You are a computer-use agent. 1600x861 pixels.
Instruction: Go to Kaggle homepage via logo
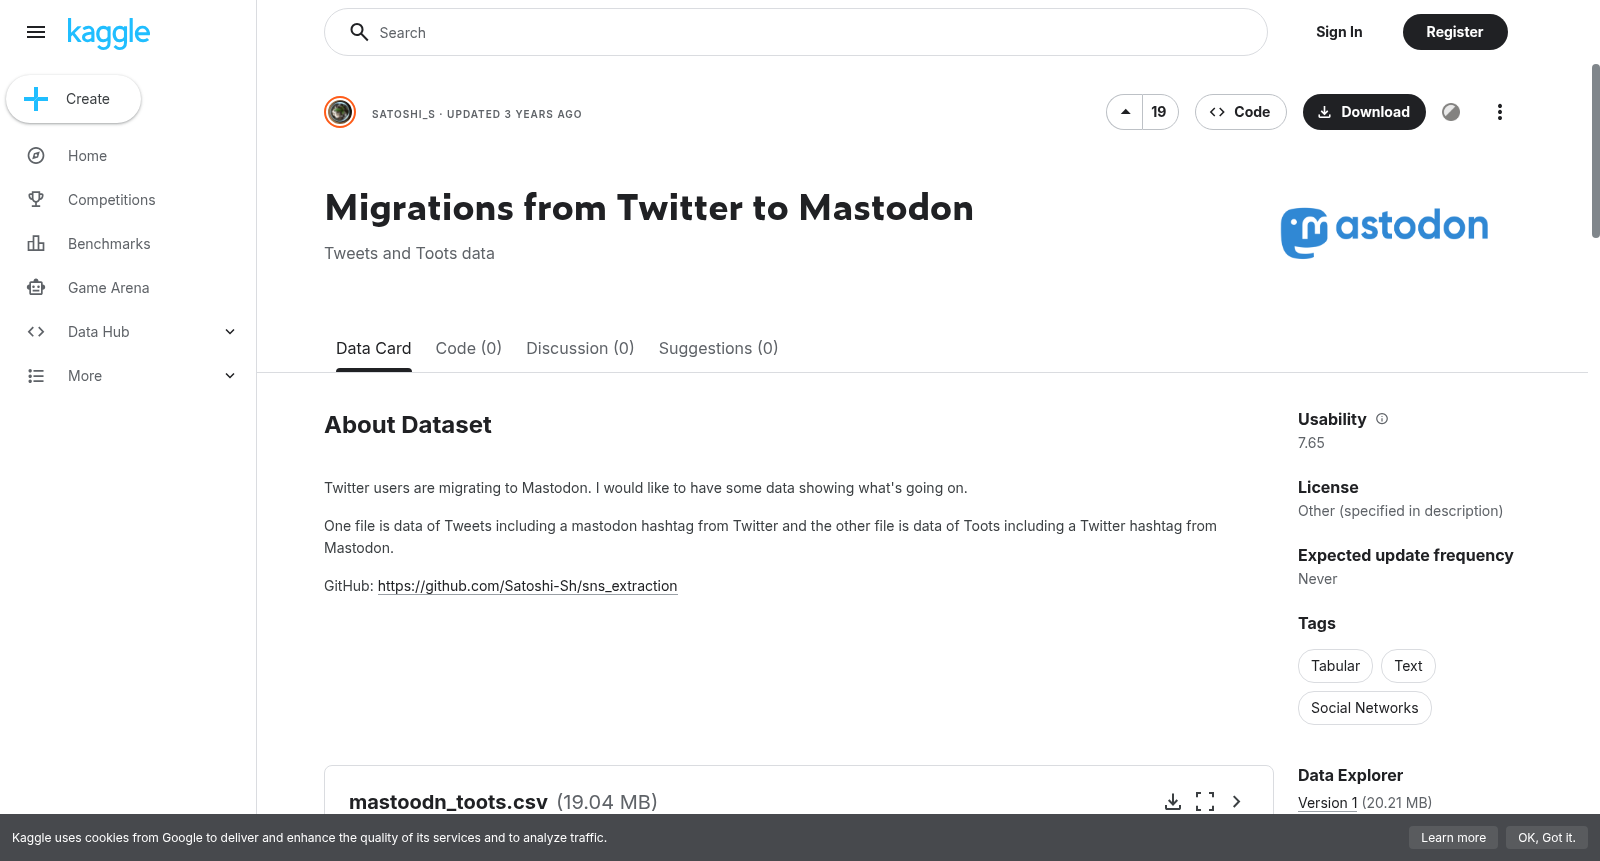pyautogui.click(x=108, y=33)
